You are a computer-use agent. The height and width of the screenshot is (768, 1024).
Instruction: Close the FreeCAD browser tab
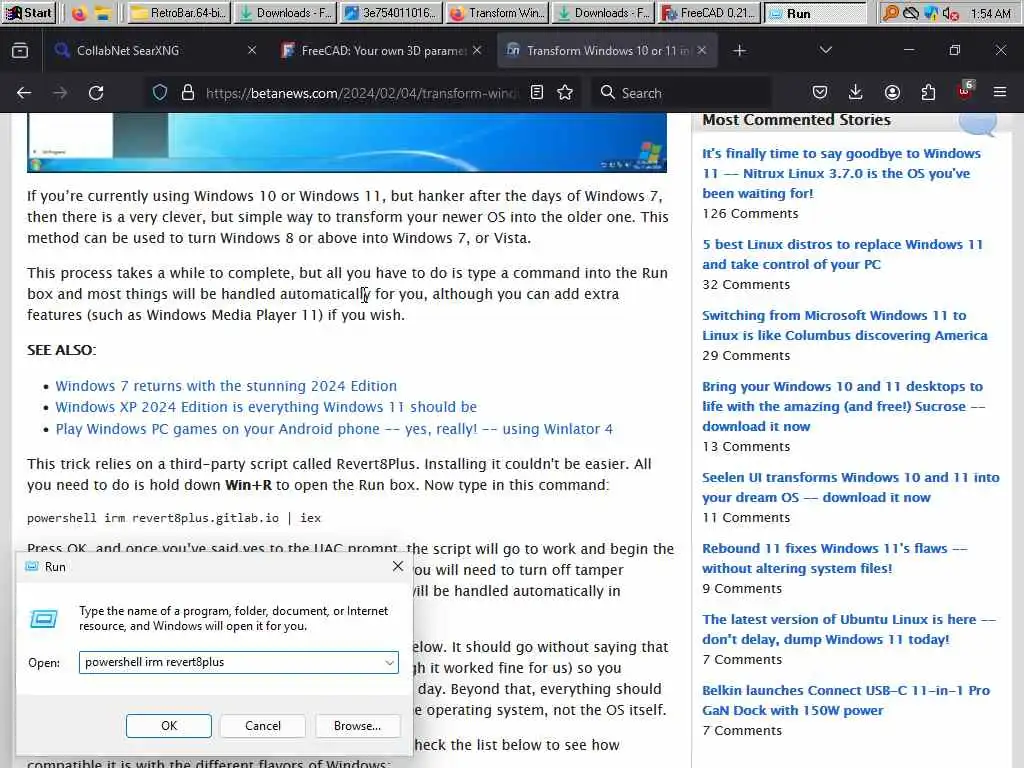477,50
